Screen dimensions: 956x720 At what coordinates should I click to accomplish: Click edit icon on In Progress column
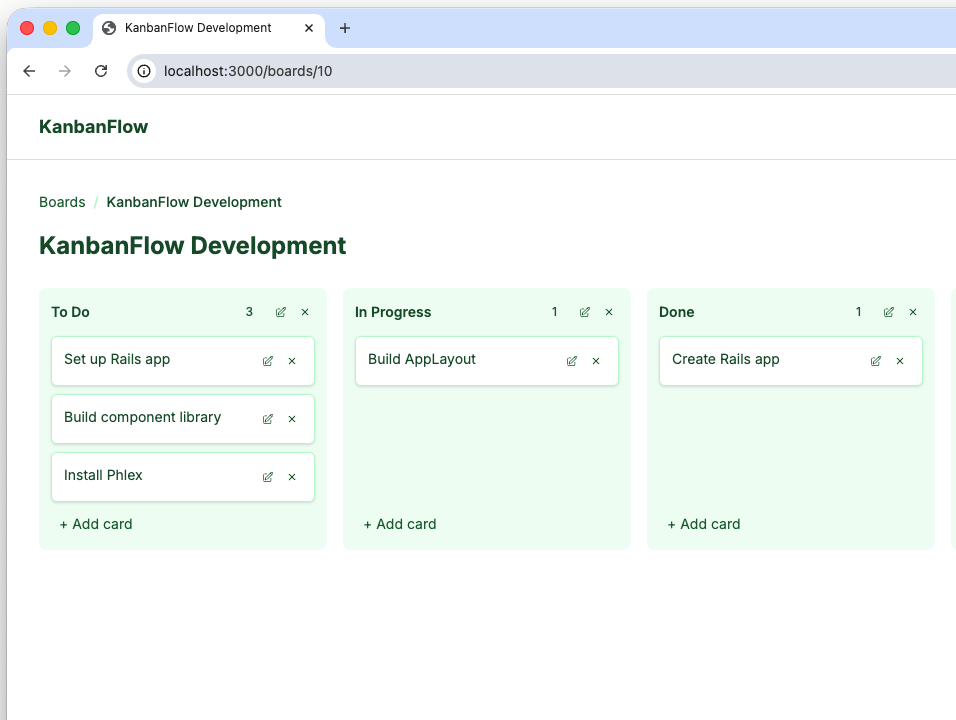[585, 312]
